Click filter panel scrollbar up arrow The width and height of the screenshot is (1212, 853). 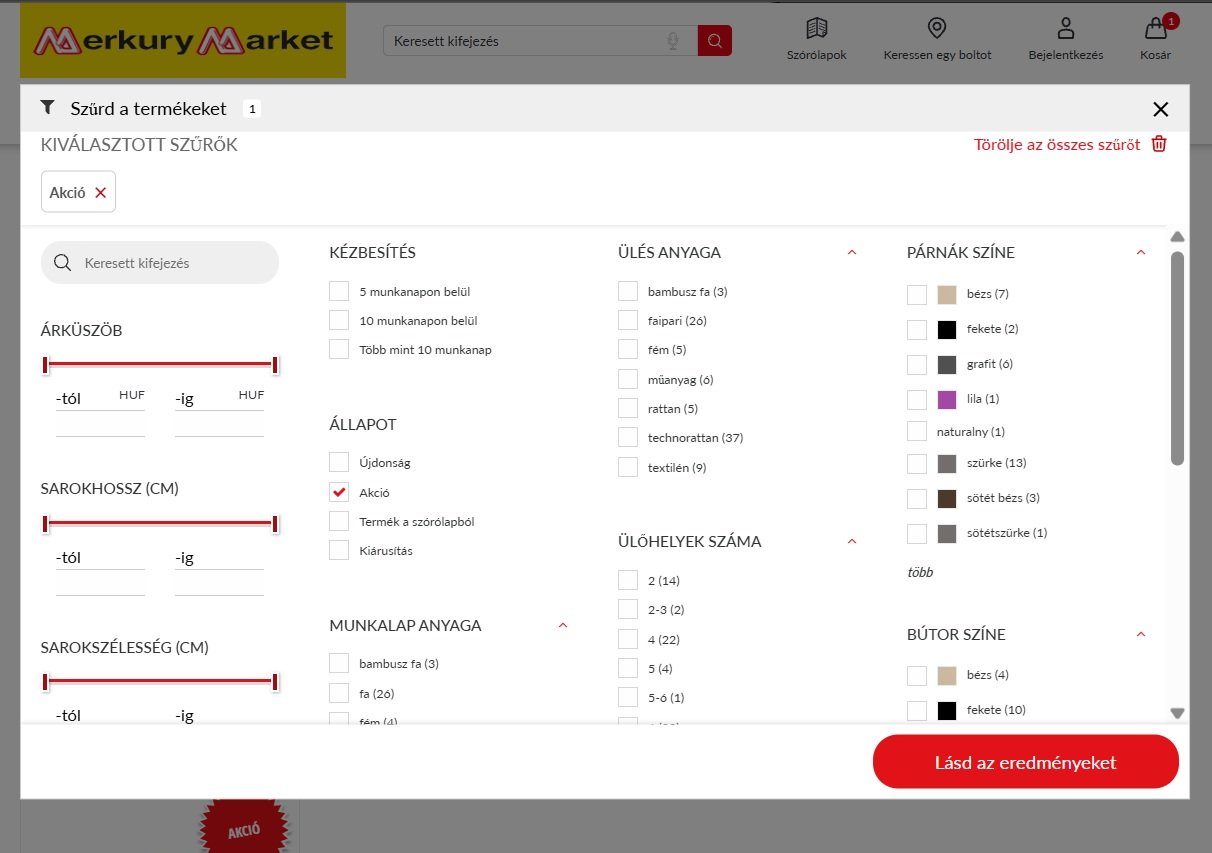[x=1177, y=237]
